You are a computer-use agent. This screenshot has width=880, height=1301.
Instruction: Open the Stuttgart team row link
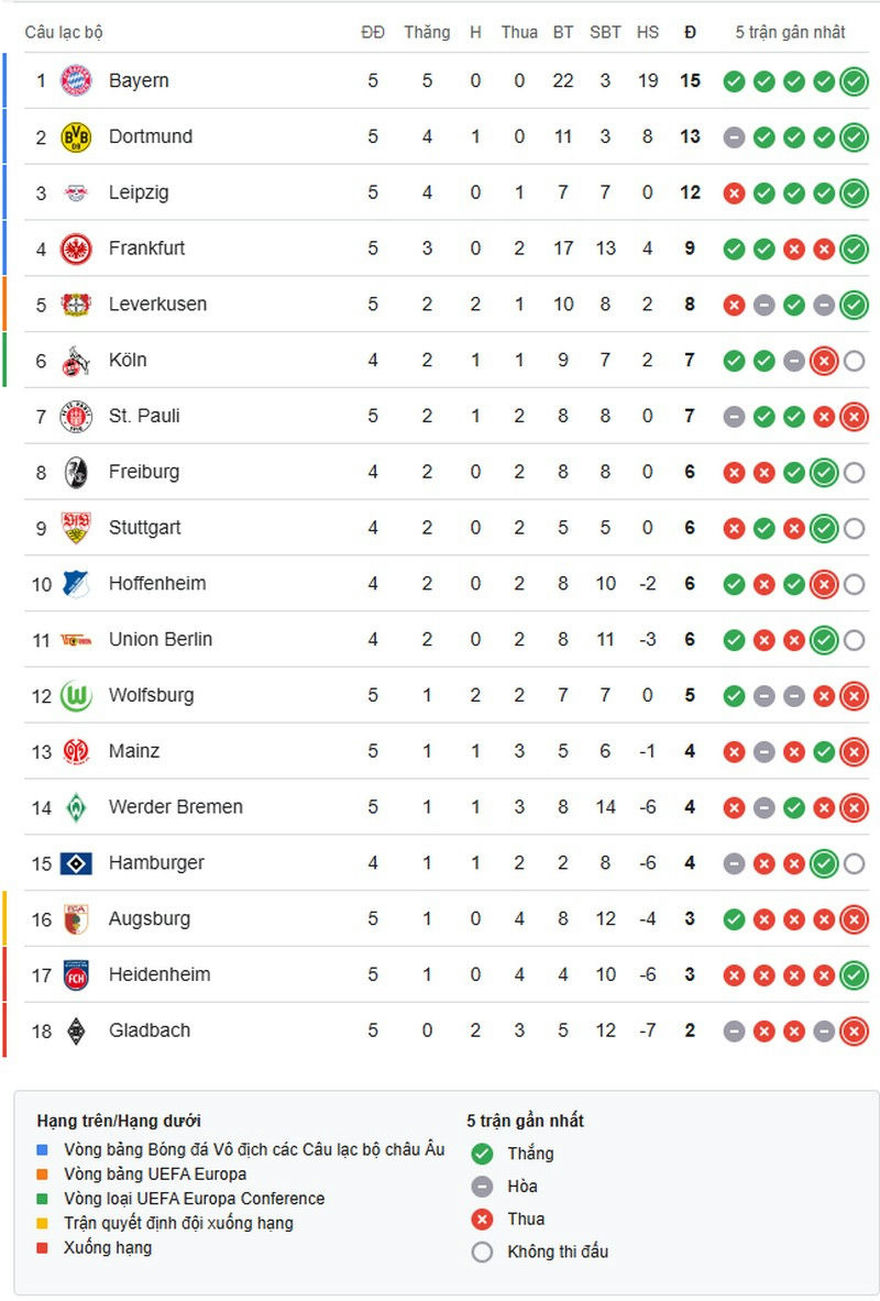(x=144, y=528)
